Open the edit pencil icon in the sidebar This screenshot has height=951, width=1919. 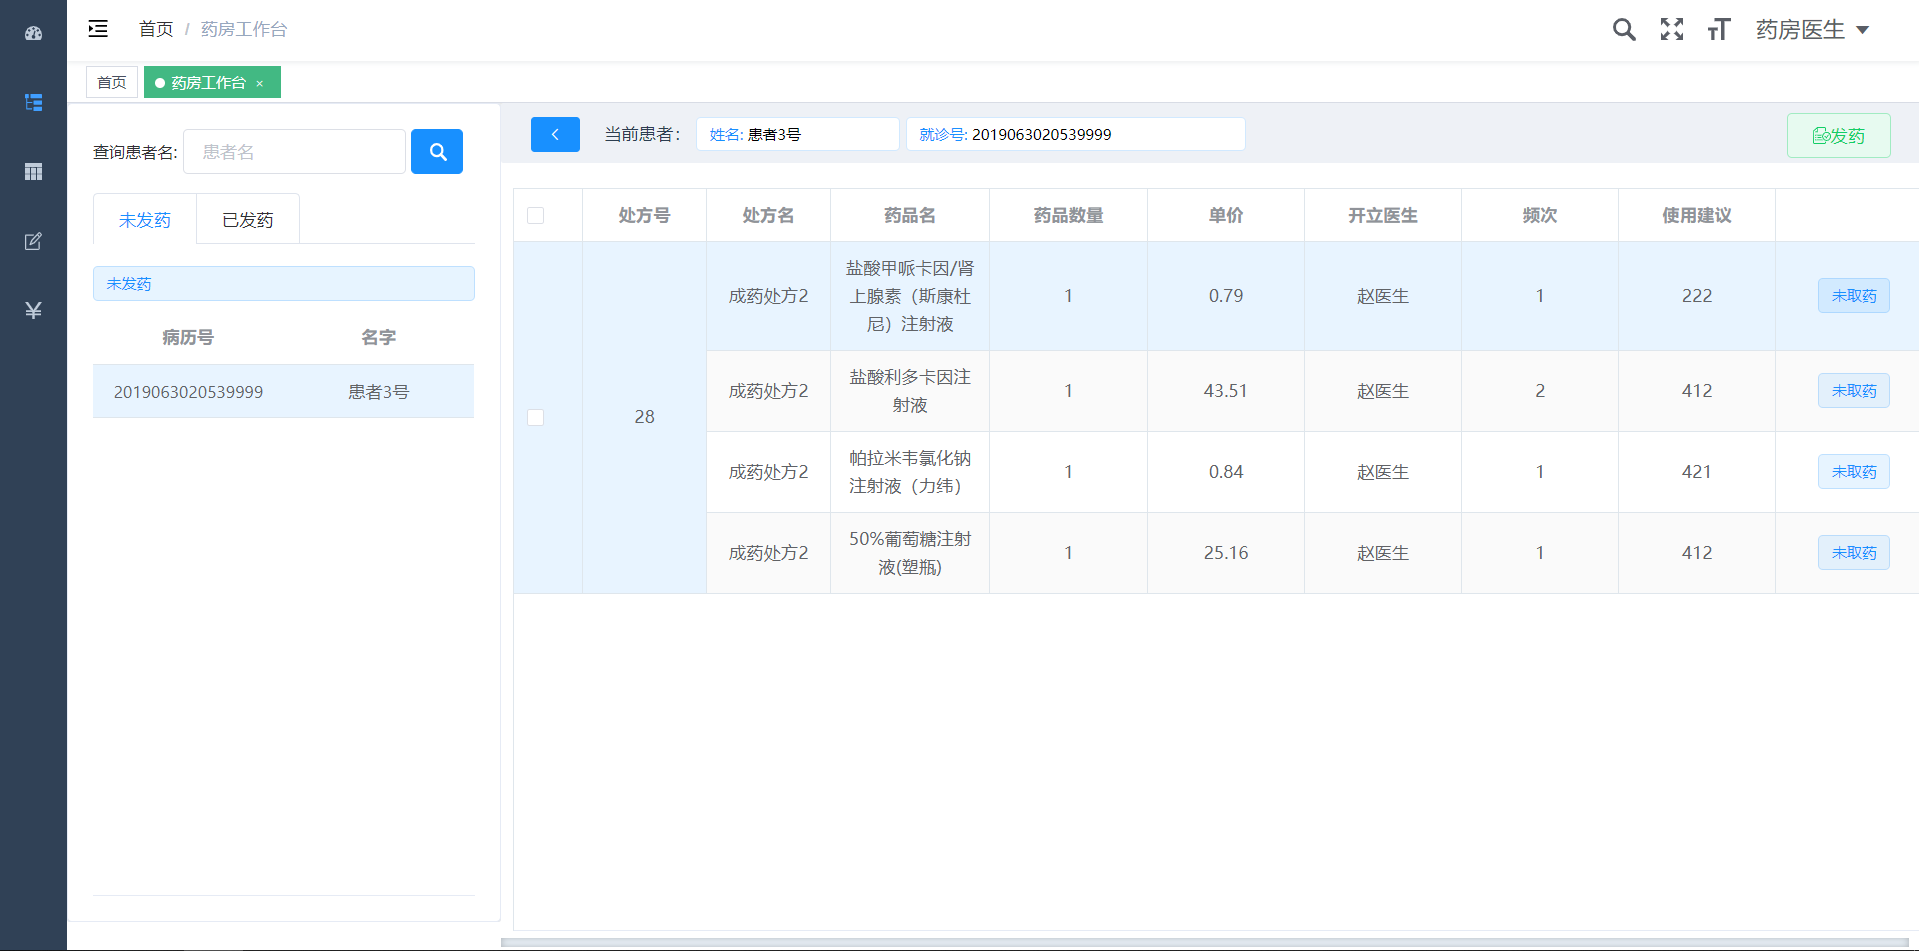[33, 241]
